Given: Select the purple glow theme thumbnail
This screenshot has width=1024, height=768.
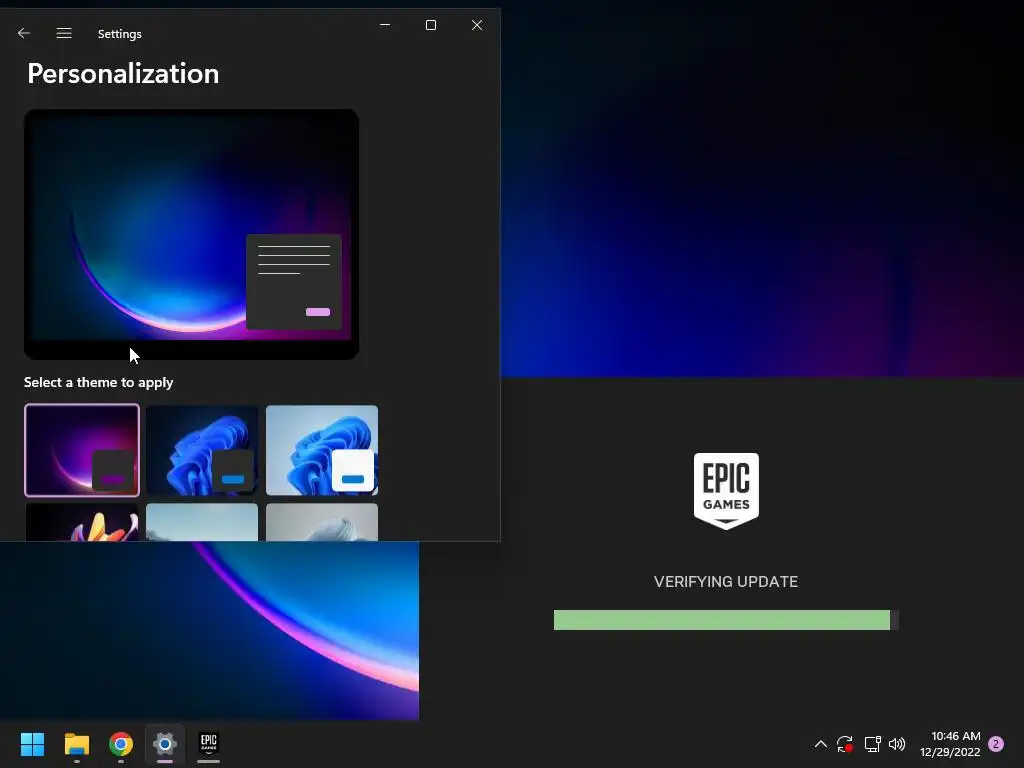Looking at the screenshot, I should [82, 450].
